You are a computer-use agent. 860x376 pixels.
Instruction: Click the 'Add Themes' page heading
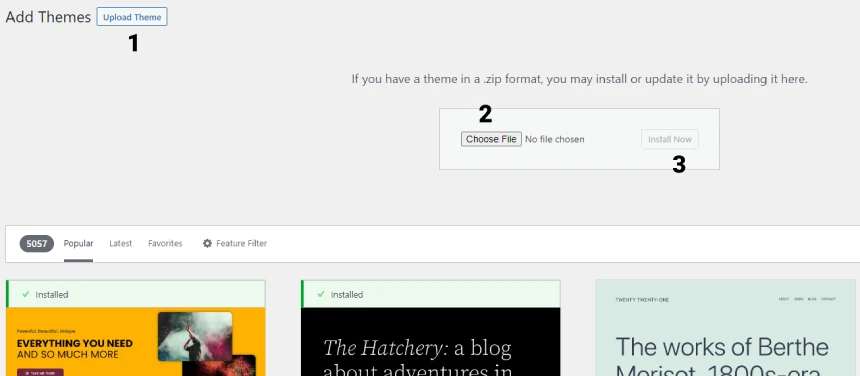[48, 17]
